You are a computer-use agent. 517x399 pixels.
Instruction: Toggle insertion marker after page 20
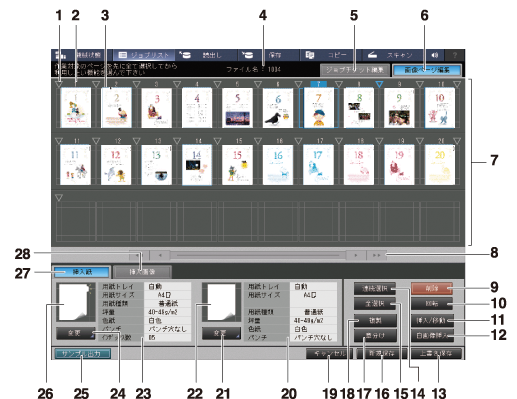[457, 141]
